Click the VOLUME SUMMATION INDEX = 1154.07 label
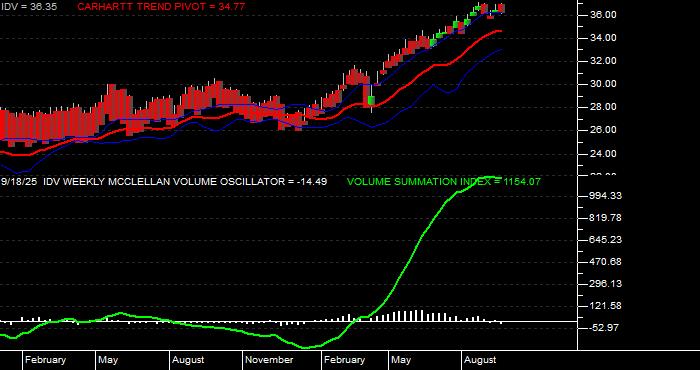This screenshot has height=370, width=700. point(444,182)
